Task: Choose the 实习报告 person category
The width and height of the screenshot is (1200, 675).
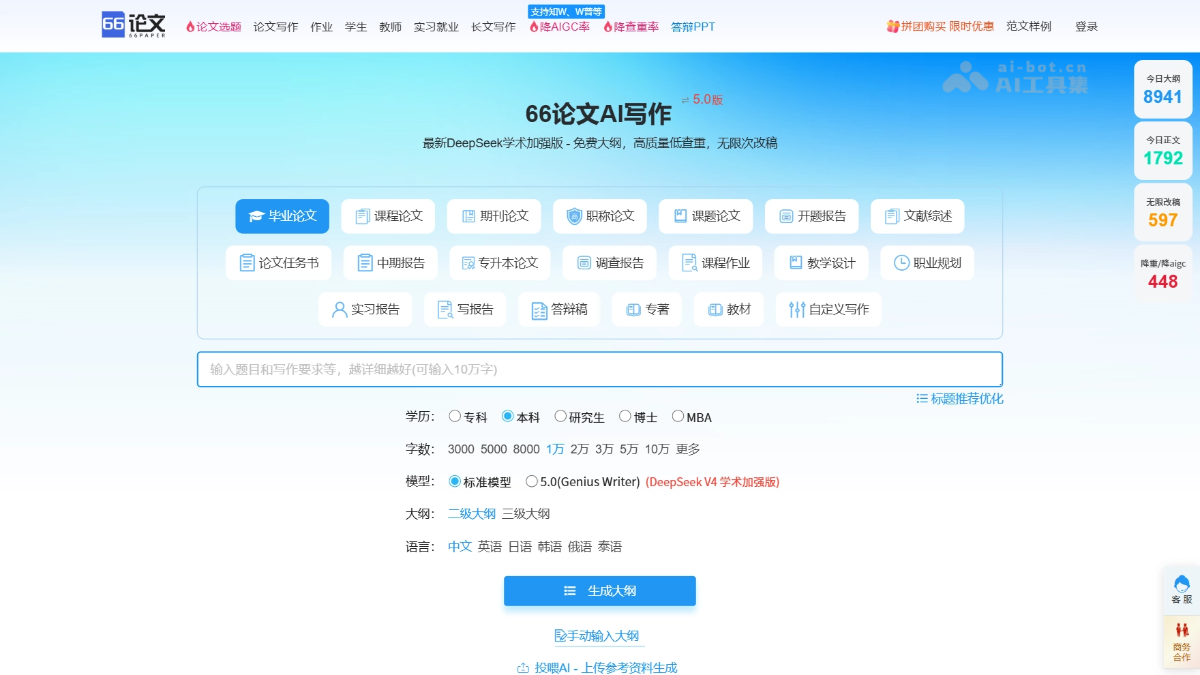Action: pyautogui.click(x=365, y=309)
